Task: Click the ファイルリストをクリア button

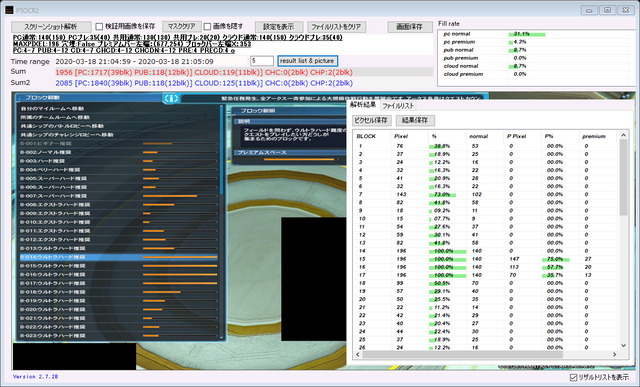Action: [x=336, y=27]
